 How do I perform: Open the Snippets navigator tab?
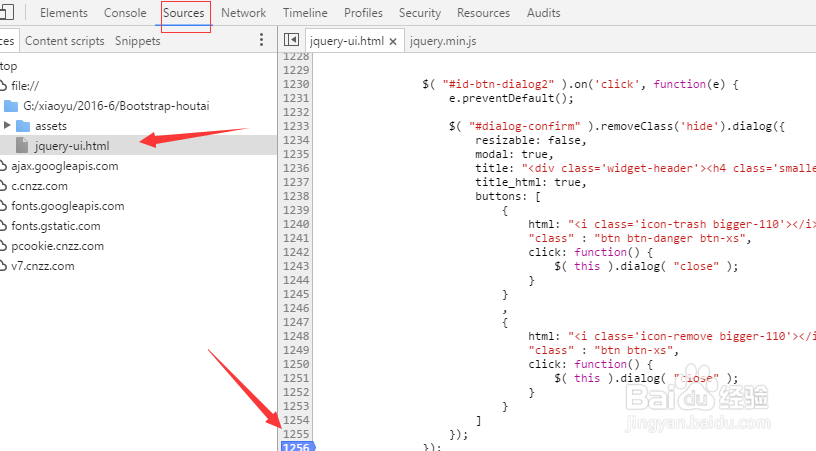coord(137,41)
